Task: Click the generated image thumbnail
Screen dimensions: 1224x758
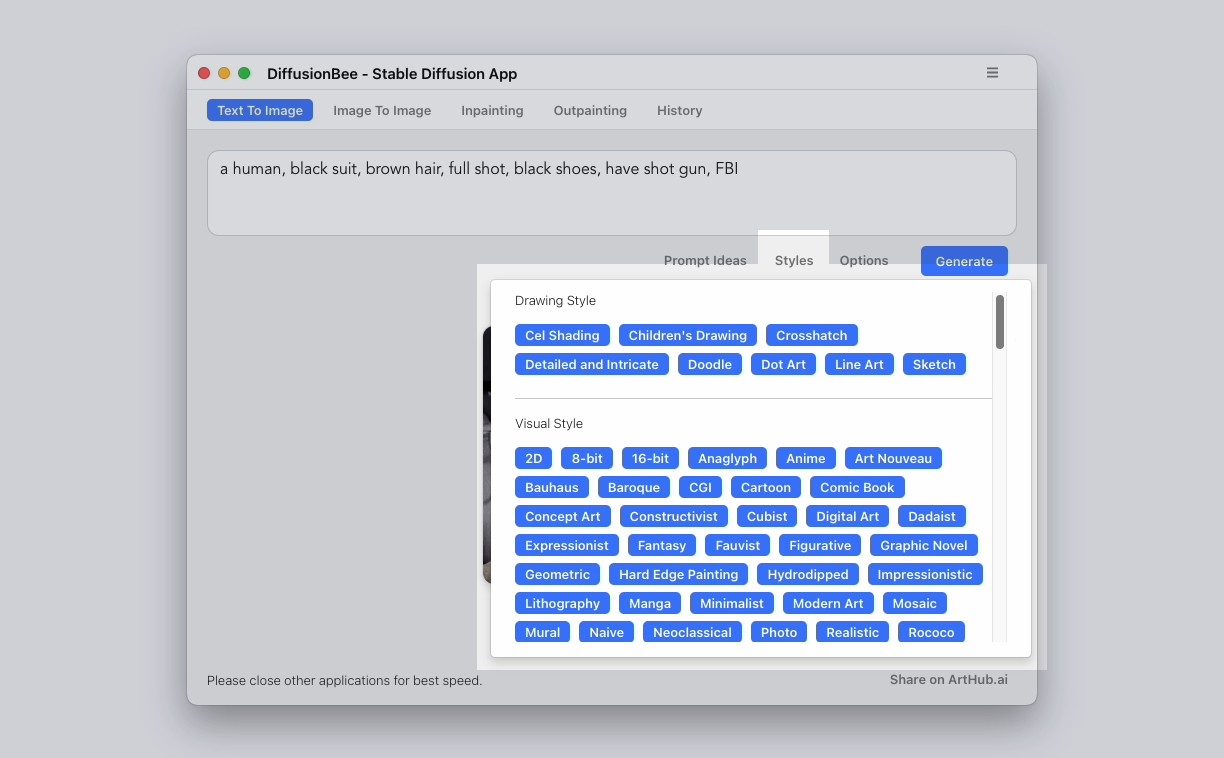Action: coord(486,455)
